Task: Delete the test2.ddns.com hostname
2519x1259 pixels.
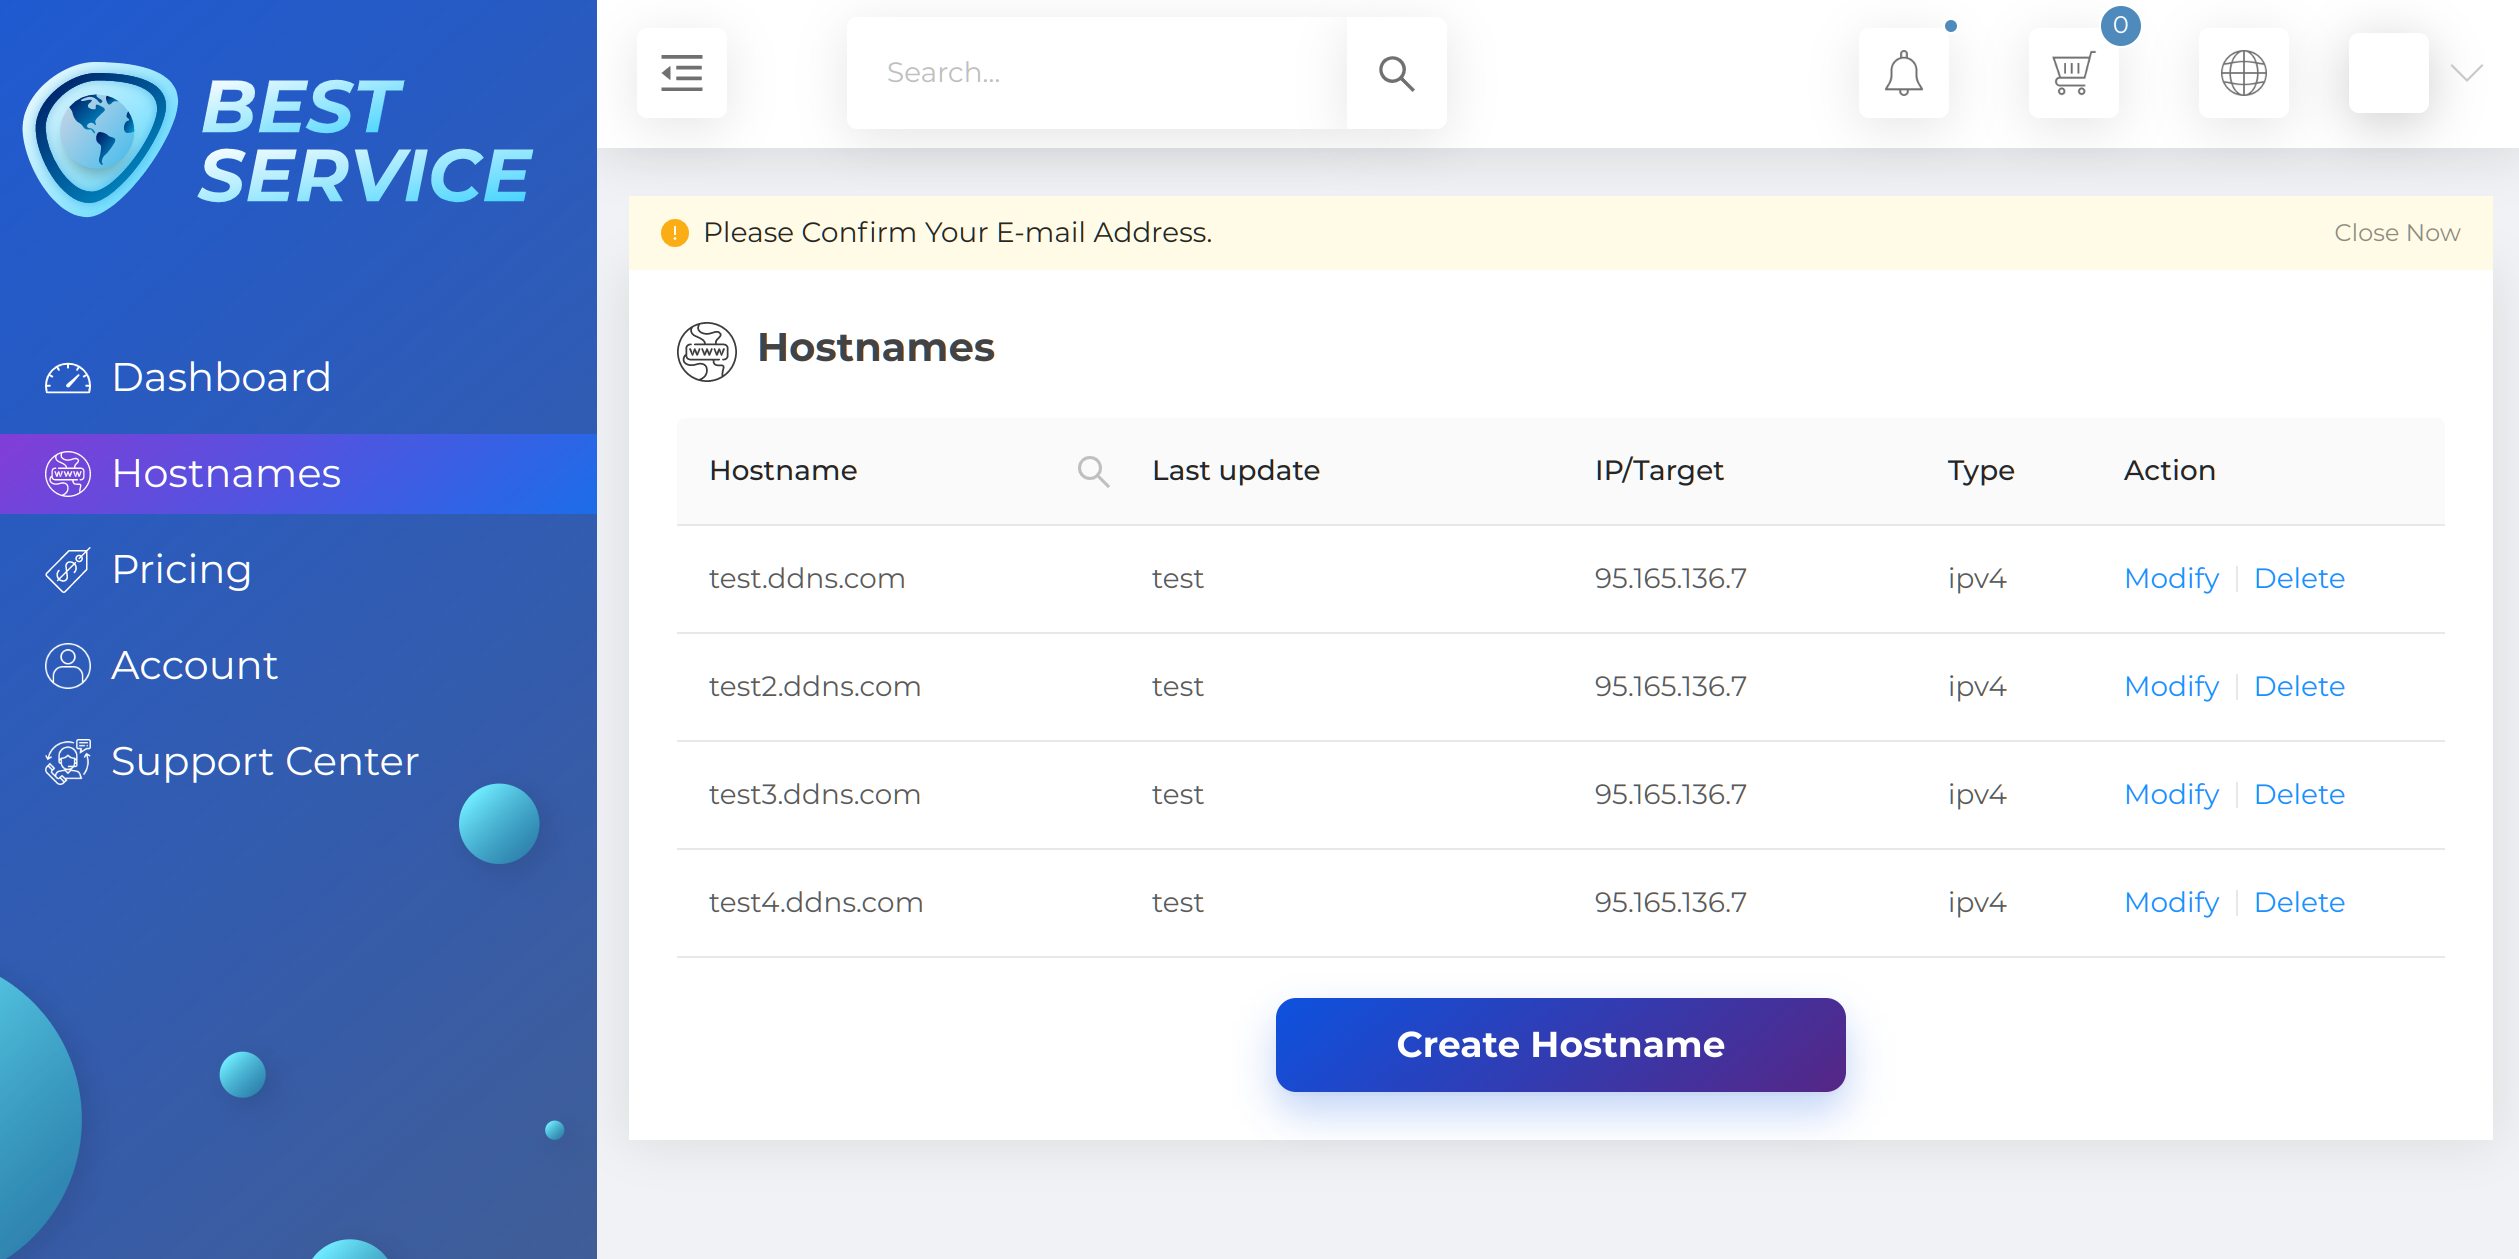Action: 2299,687
